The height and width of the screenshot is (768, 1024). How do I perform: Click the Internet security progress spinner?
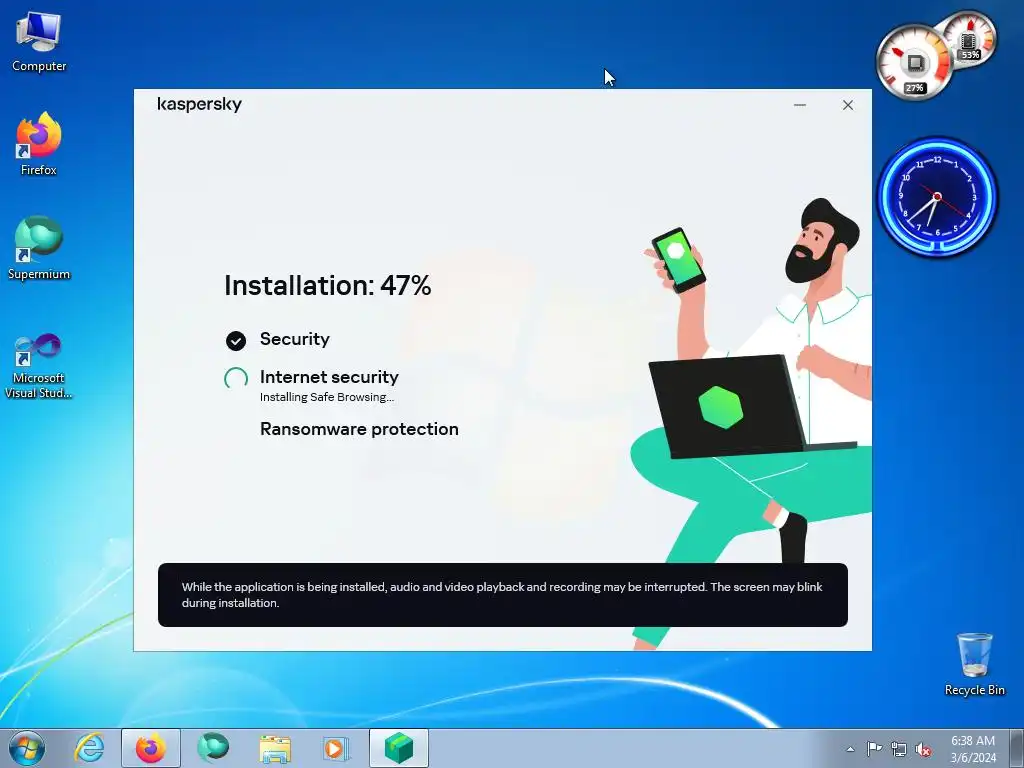click(236, 378)
